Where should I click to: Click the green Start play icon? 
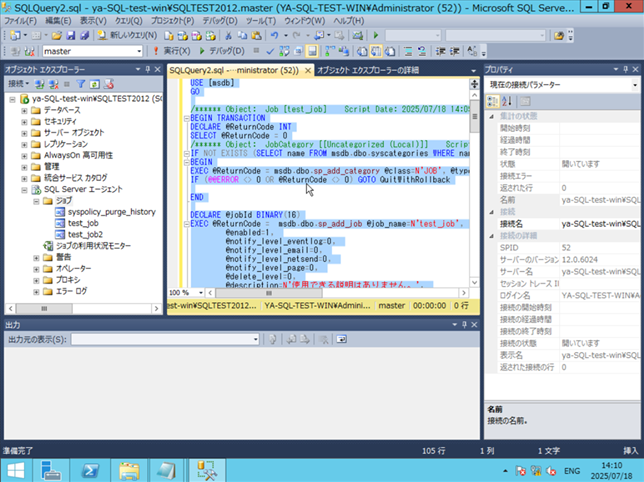pos(376,36)
